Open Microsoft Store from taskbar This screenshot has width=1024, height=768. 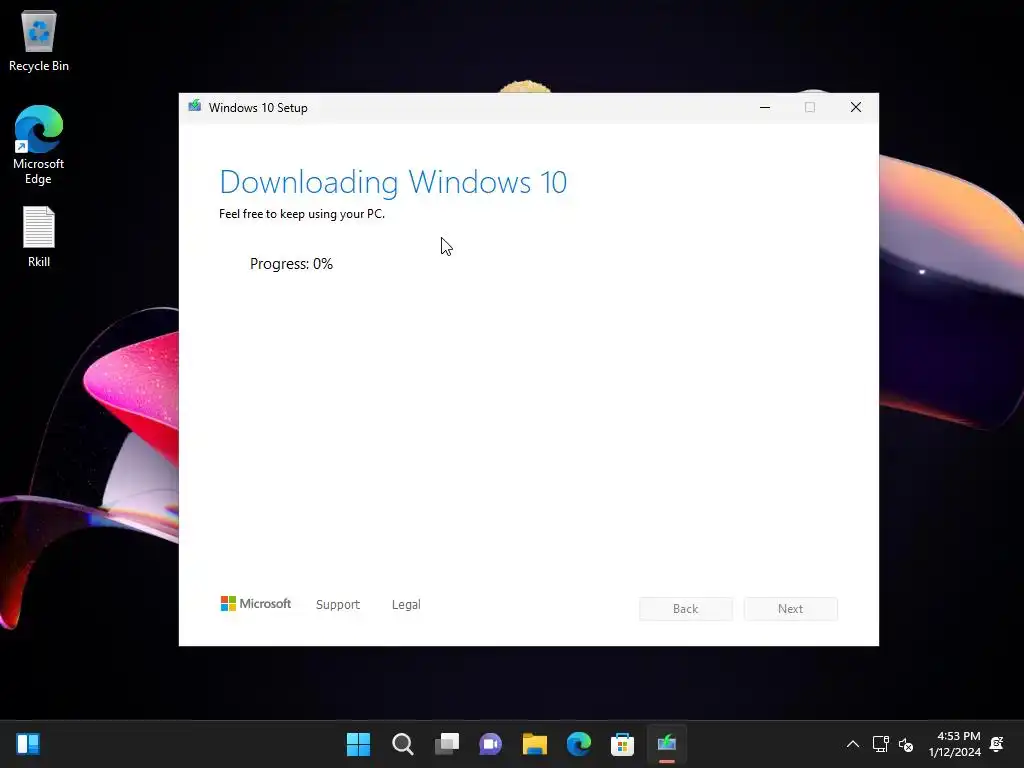(x=622, y=744)
